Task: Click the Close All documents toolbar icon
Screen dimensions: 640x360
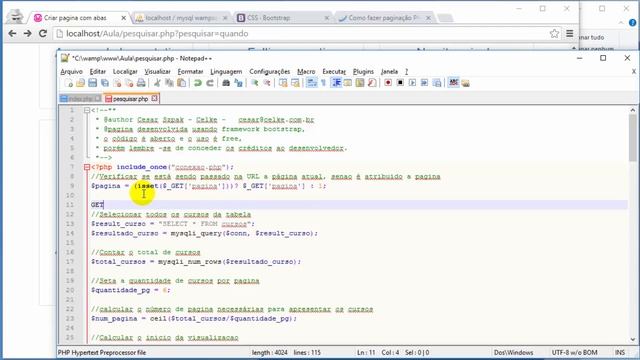Action: 129,83
